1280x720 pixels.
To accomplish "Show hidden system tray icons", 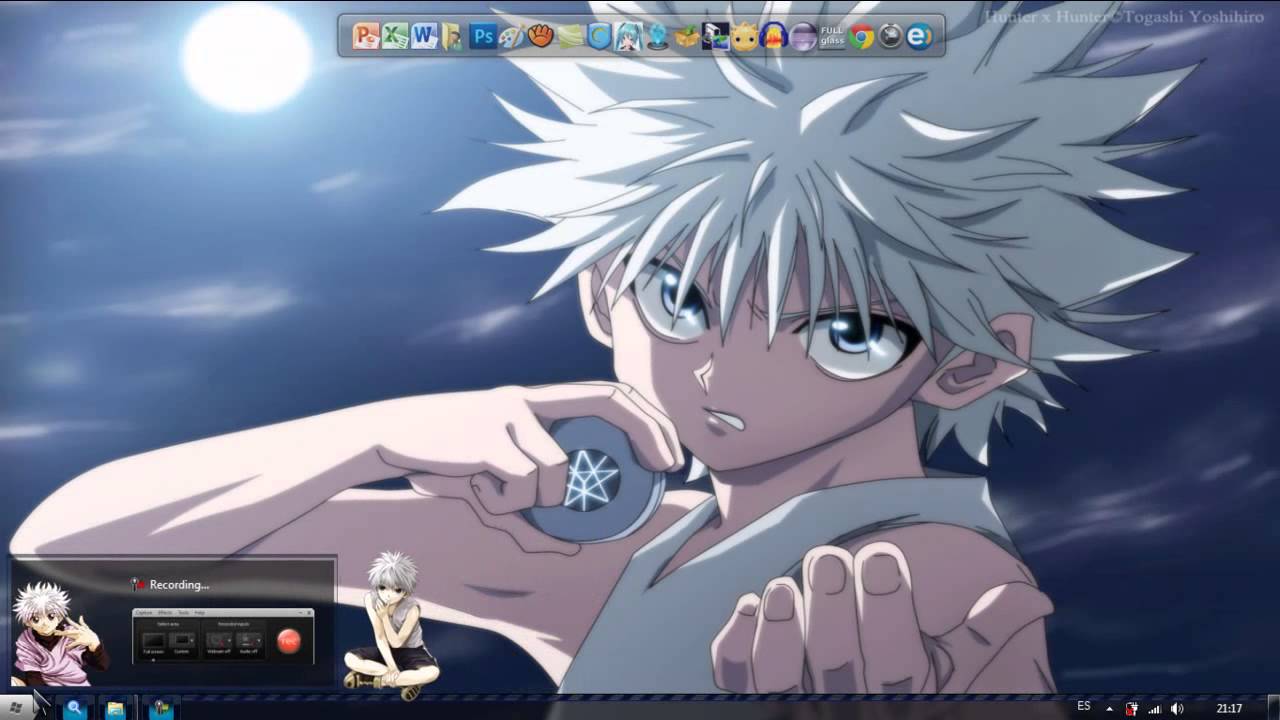I will pyautogui.click(x=1109, y=709).
